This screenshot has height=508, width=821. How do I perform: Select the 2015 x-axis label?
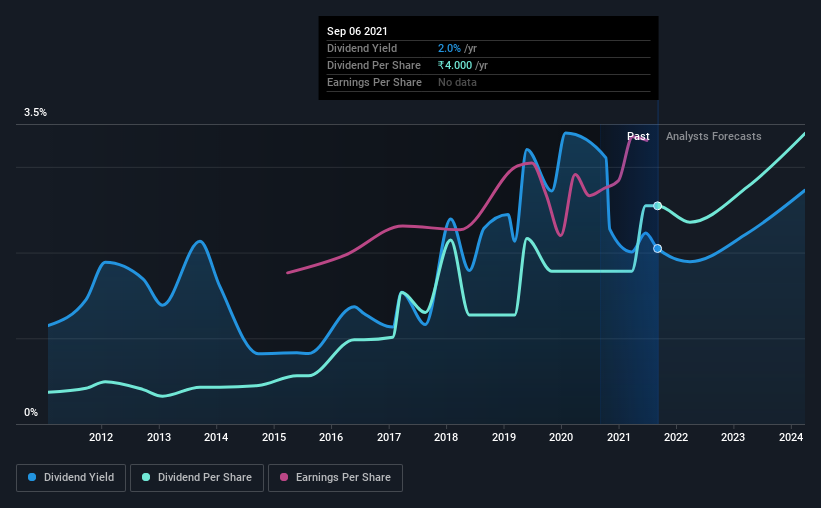[x=274, y=437]
